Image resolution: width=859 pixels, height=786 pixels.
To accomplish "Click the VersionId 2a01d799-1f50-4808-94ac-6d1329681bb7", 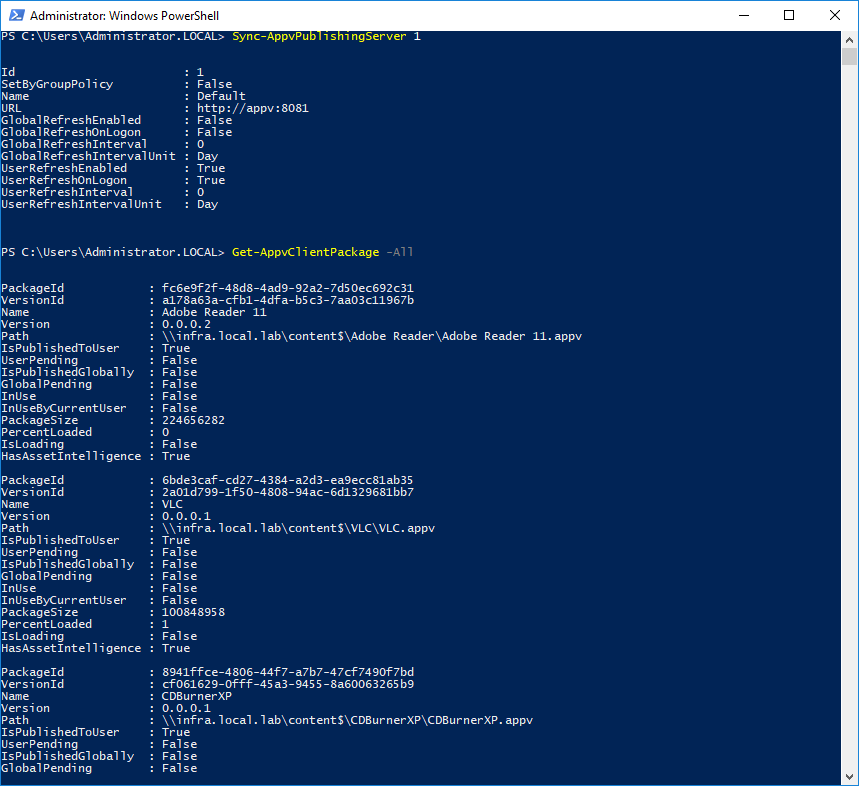I will click(x=288, y=492).
